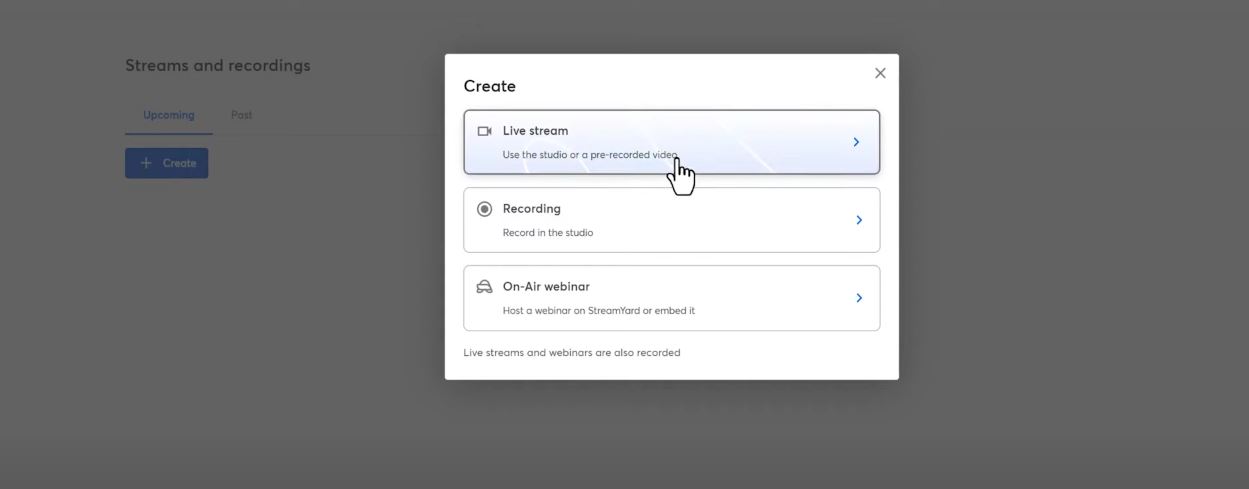This screenshot has width=1249, height=489.
Task: Click the 'Create' dialog title
Action: click(x=490, y=86)
